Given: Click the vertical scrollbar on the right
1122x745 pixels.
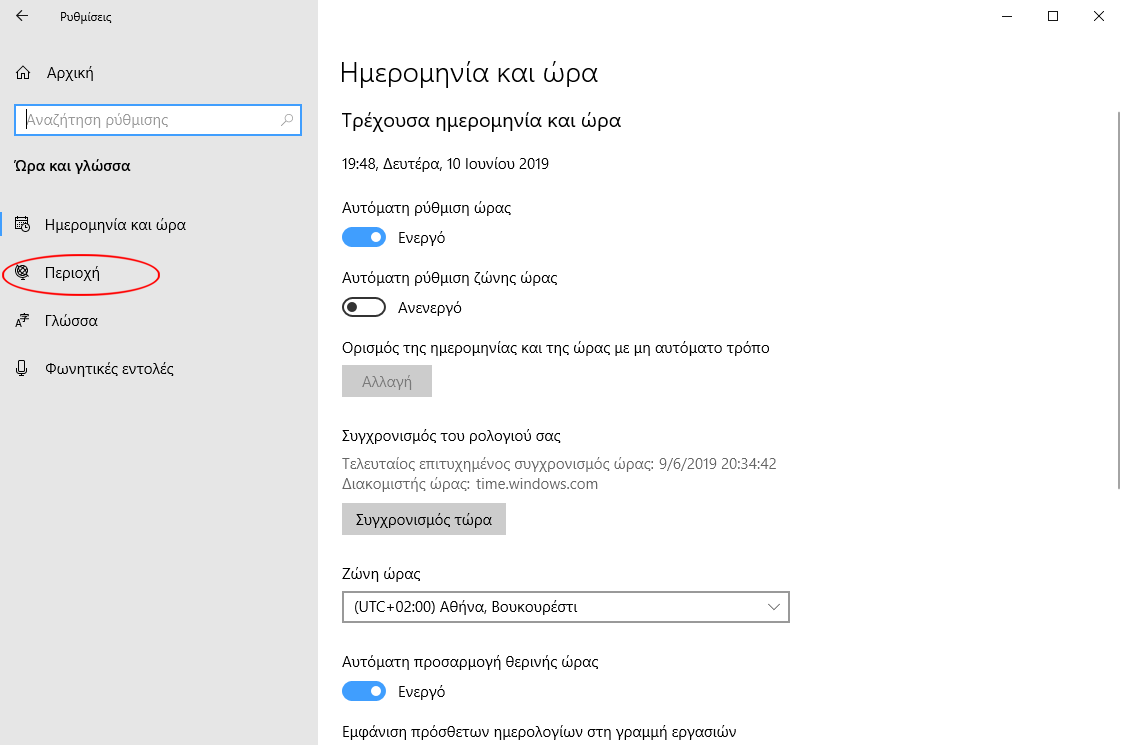Looking at the screenshot, I should coord(1117,300).
